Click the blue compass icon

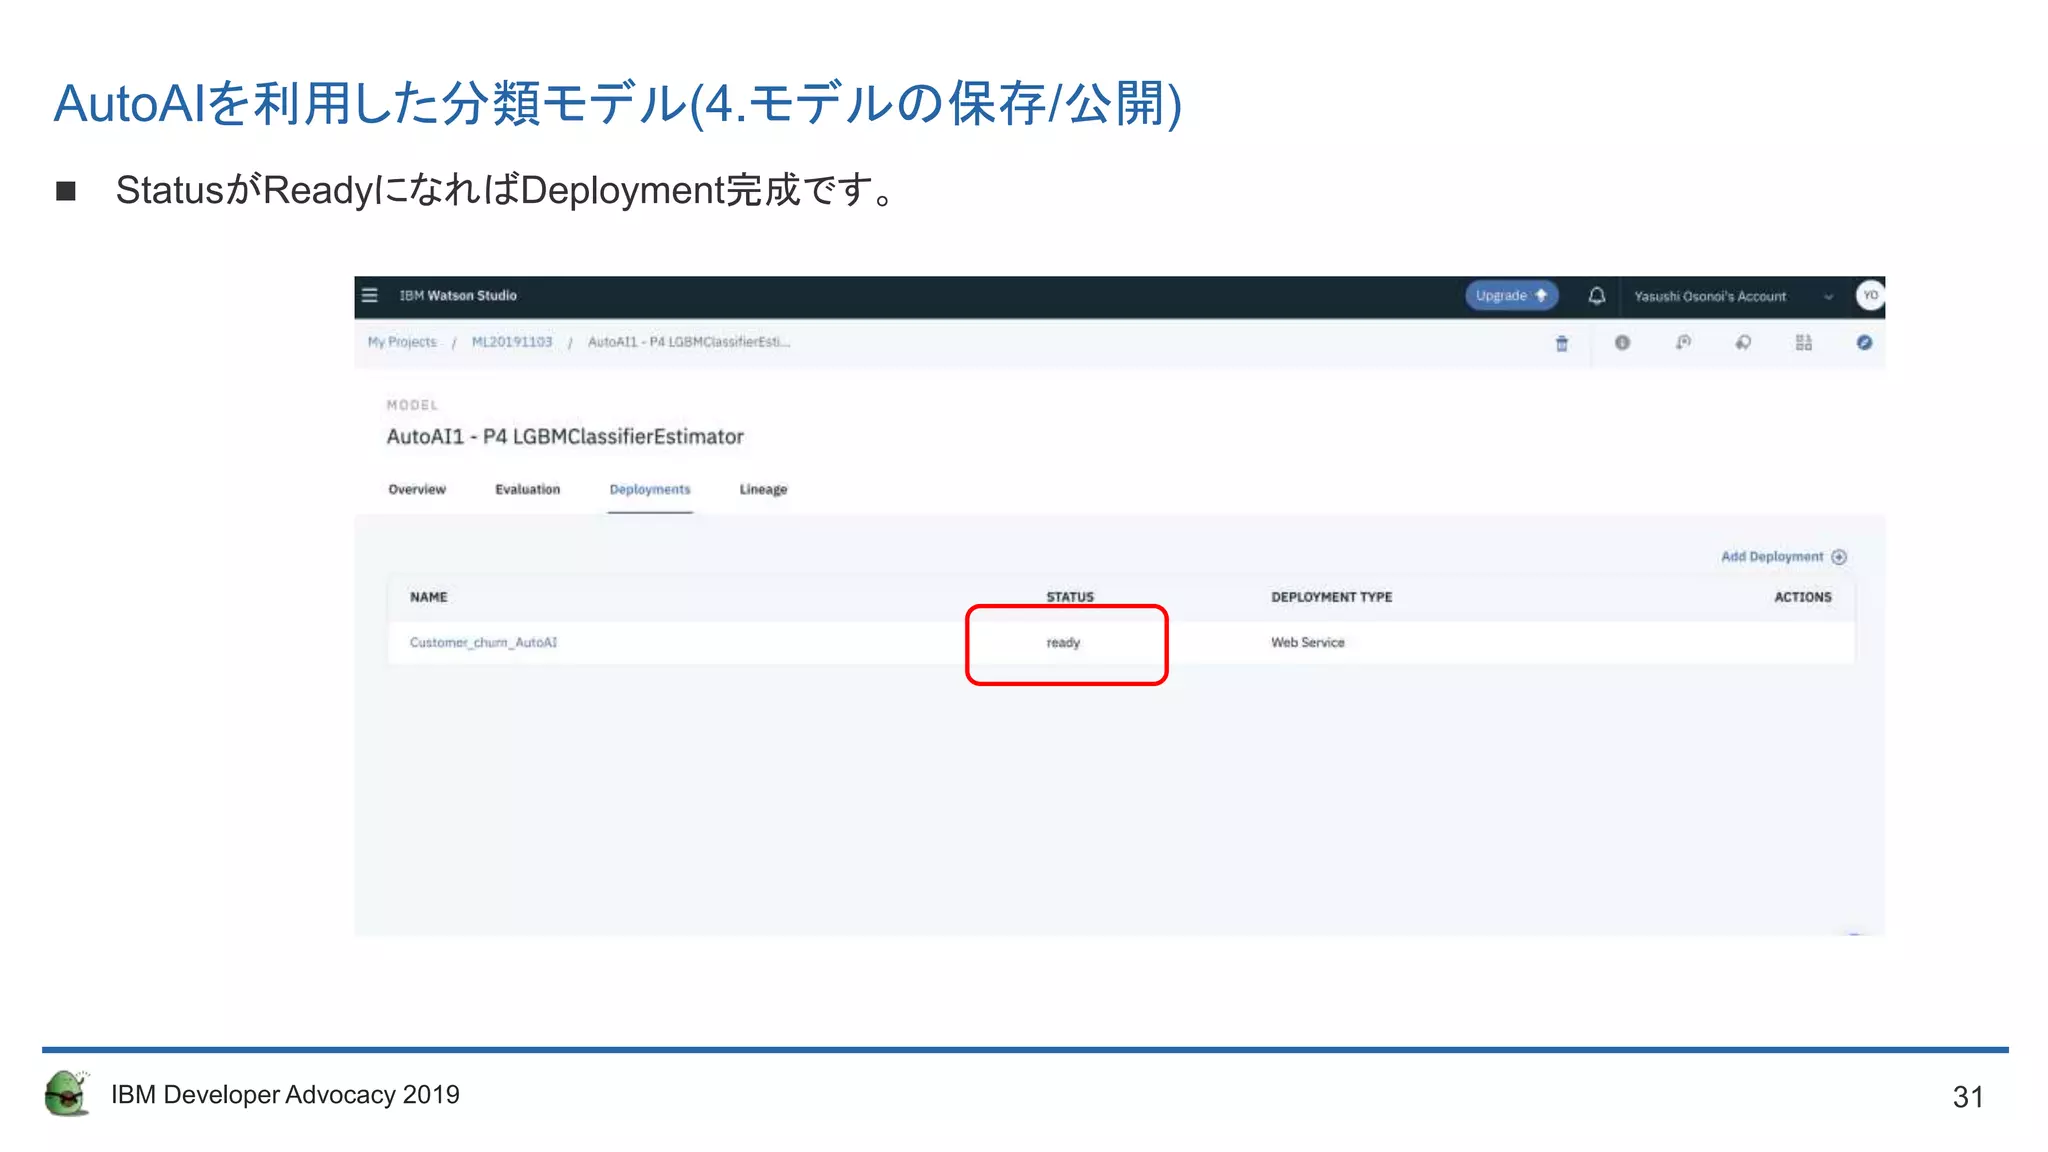coord(1864,343)
